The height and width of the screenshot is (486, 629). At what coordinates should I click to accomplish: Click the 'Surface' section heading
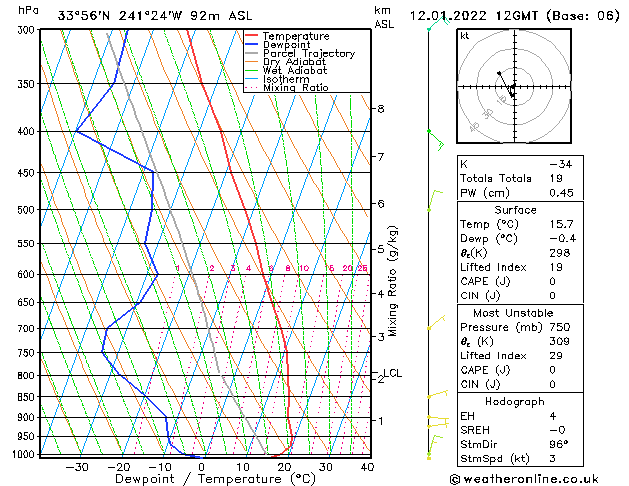click(x=515, y=210)
